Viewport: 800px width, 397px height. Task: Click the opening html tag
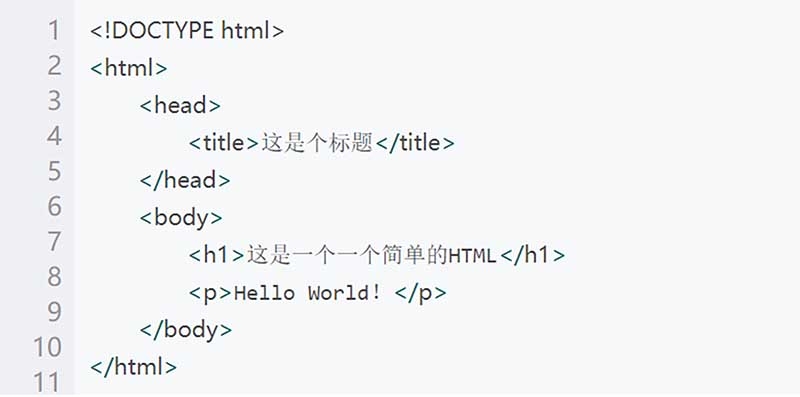[129, 68]
